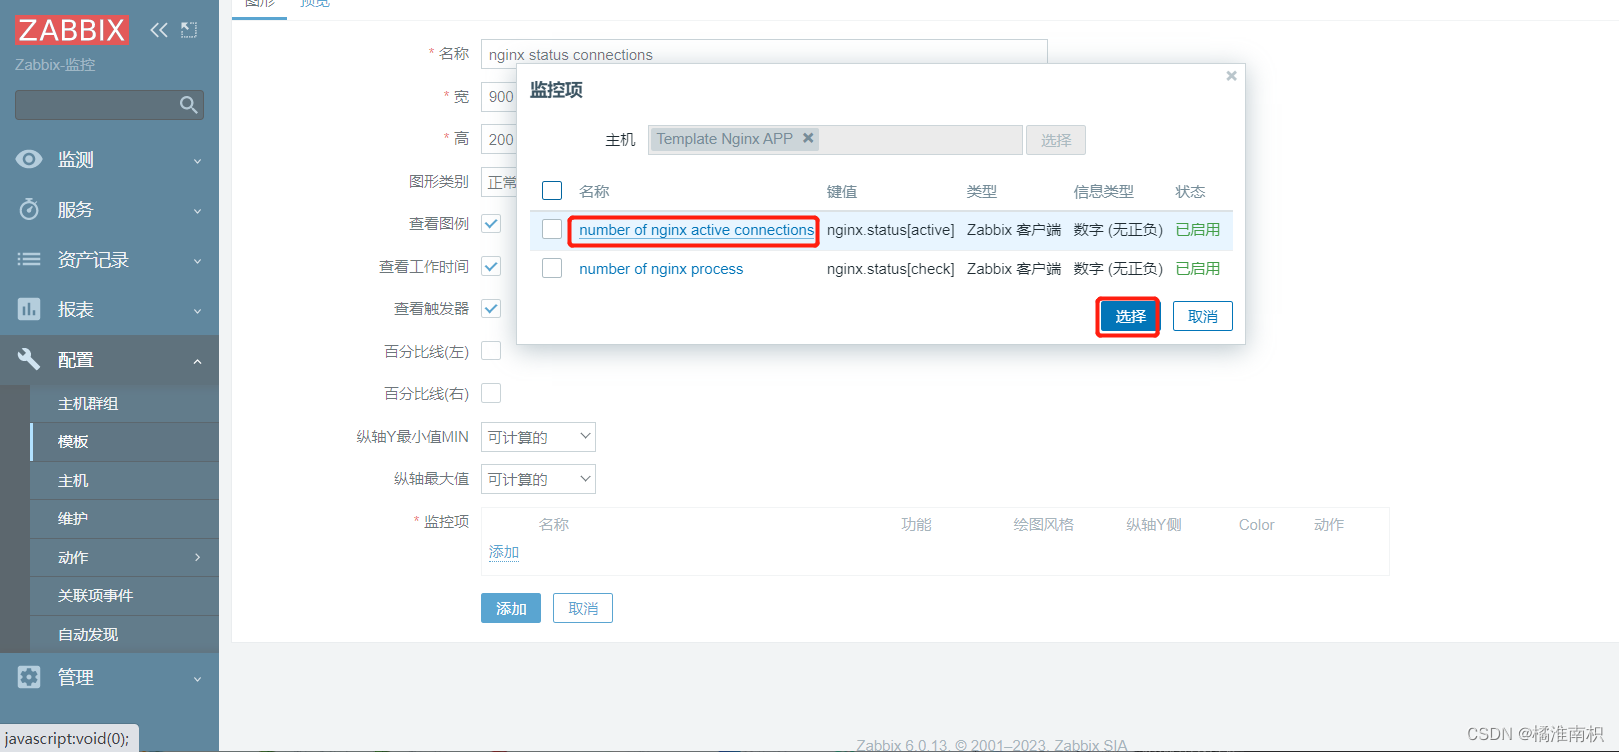Toggle sidebar hide (kiosk) icon
This screenshot has width=1619, height=752.
coord(189,30)
